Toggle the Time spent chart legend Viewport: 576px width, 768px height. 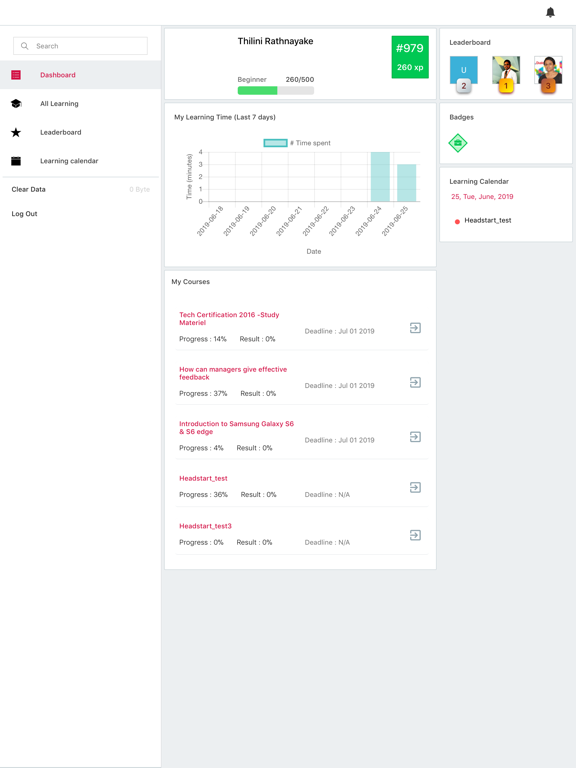point(297,143)
